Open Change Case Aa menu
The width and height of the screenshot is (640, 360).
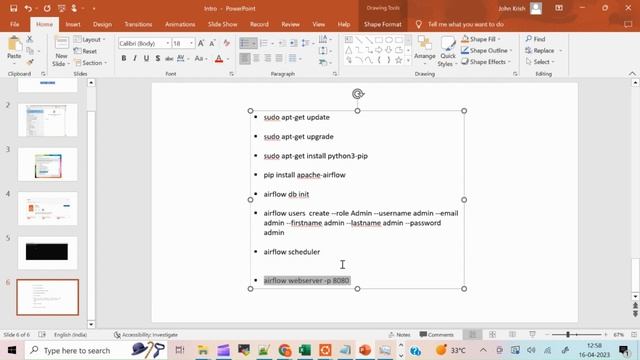coord(200,59)
